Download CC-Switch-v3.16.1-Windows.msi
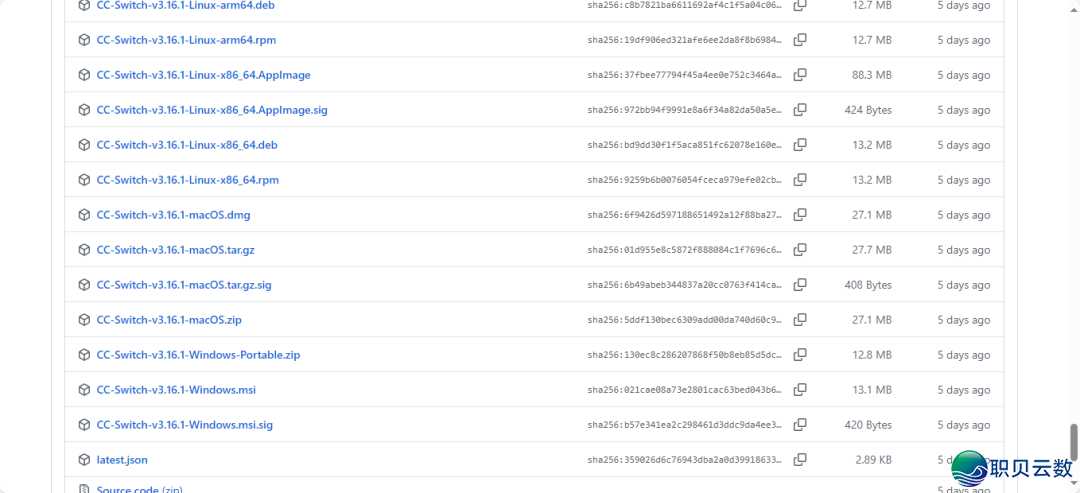This screenshot has height=493, width=1080. (x=176, y=390)
